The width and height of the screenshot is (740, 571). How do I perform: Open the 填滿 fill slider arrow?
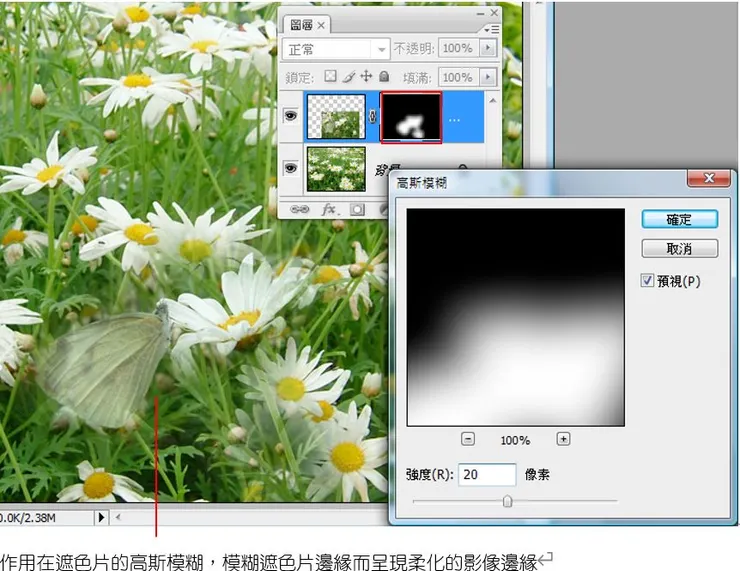[488, 77]
